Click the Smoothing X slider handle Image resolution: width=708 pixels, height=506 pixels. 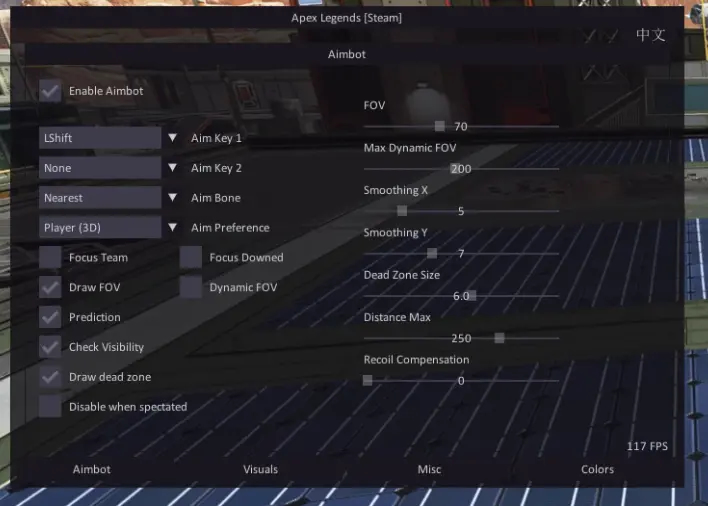tap(402, 211)
